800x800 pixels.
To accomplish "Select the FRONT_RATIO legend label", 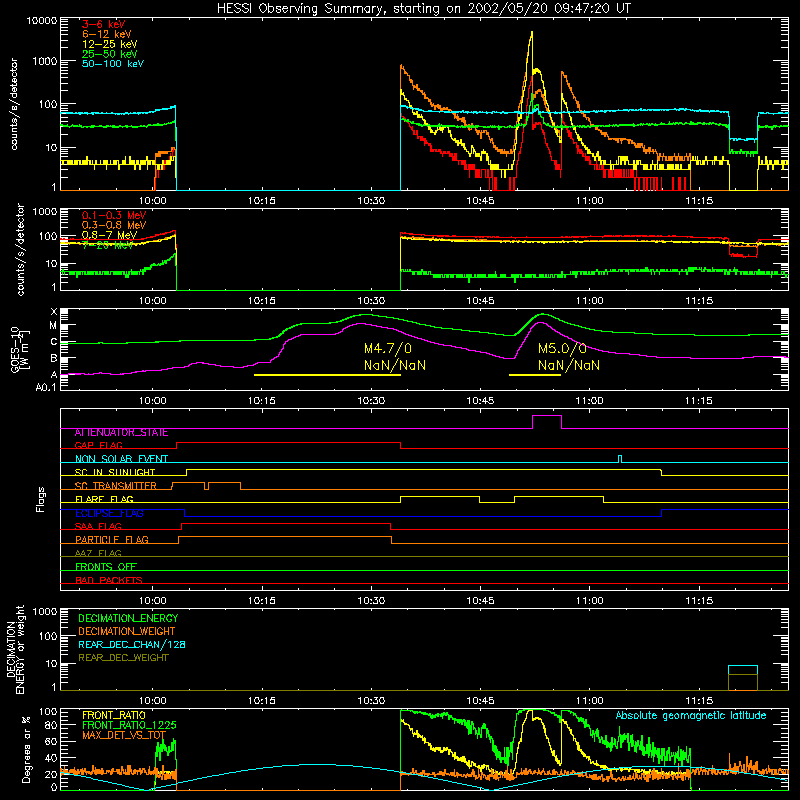I will 114,715.
